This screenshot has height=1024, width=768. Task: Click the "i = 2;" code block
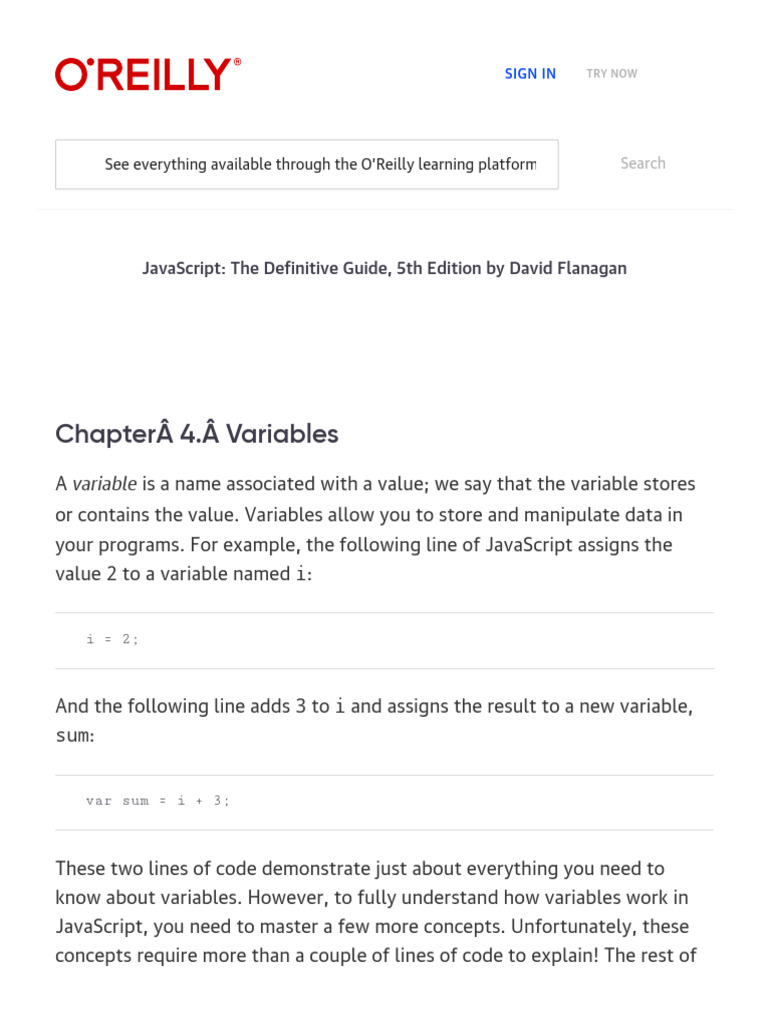tap(113, 640)
